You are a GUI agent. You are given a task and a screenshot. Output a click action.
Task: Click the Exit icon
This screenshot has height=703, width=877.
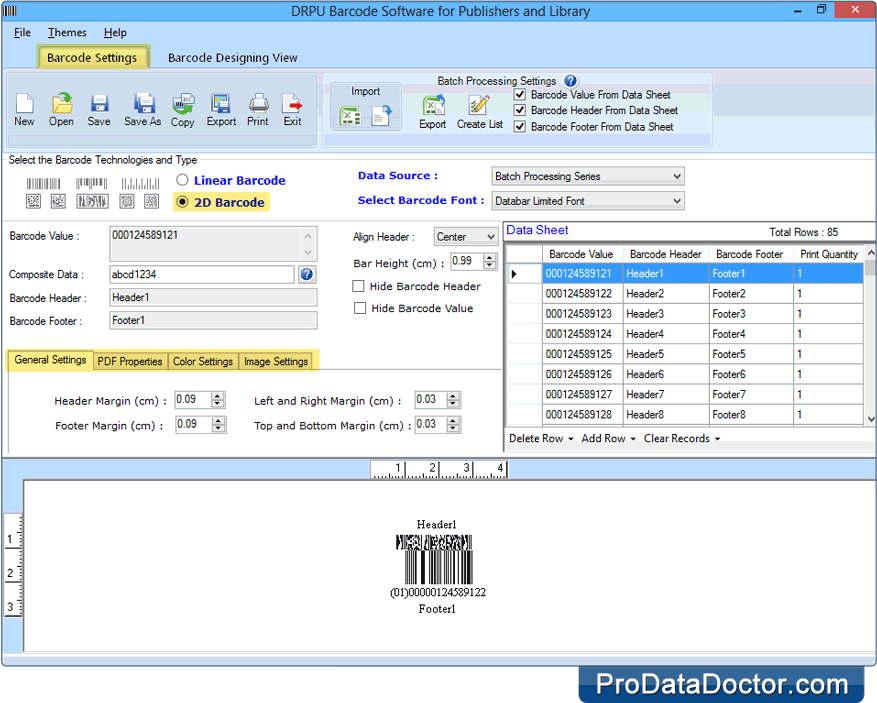click(x=292, y=103)
